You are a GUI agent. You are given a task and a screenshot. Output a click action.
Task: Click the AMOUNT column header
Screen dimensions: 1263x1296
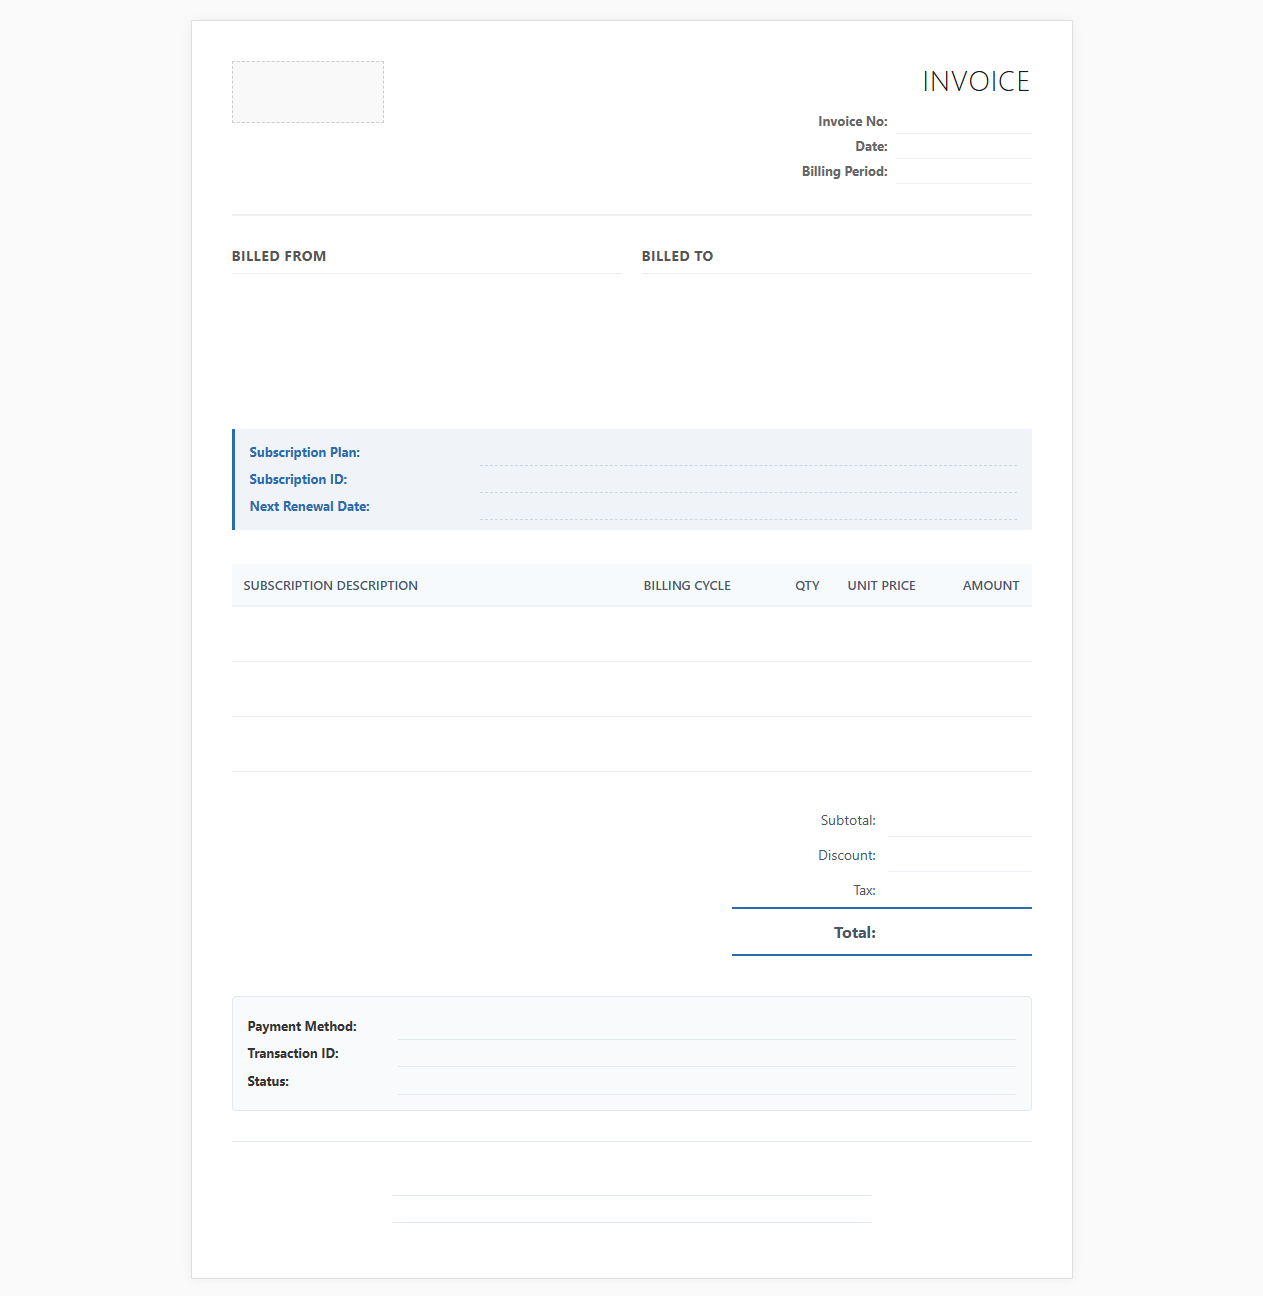click(991, 585)
